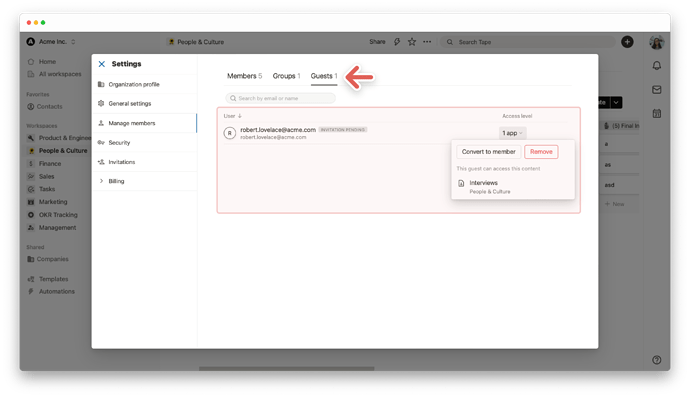Open Contacts favorite in sidebar
The height and width of the screenshot is (396, 690).
[45, 107]
